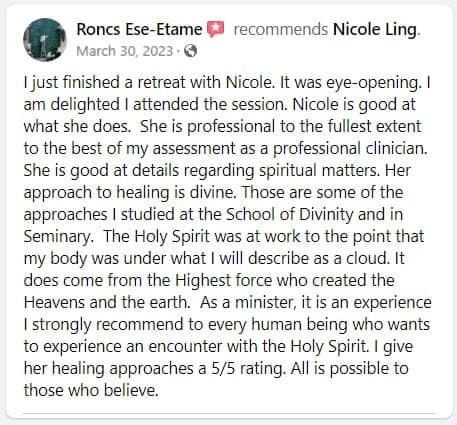This screenshot has height=425, width=457.
Task: Click the text "approach to healing is divine"
Action: [x=129, y=193]
